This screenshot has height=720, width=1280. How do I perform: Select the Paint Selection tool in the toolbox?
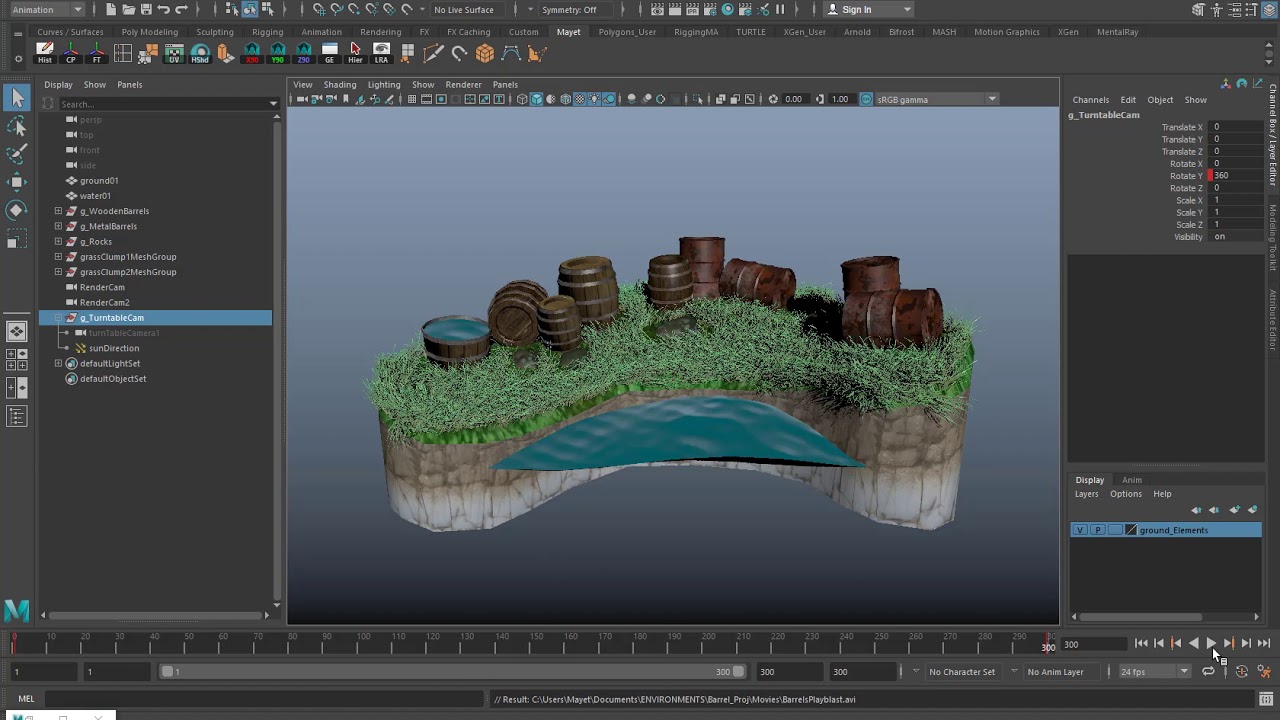tap(17, 154)
